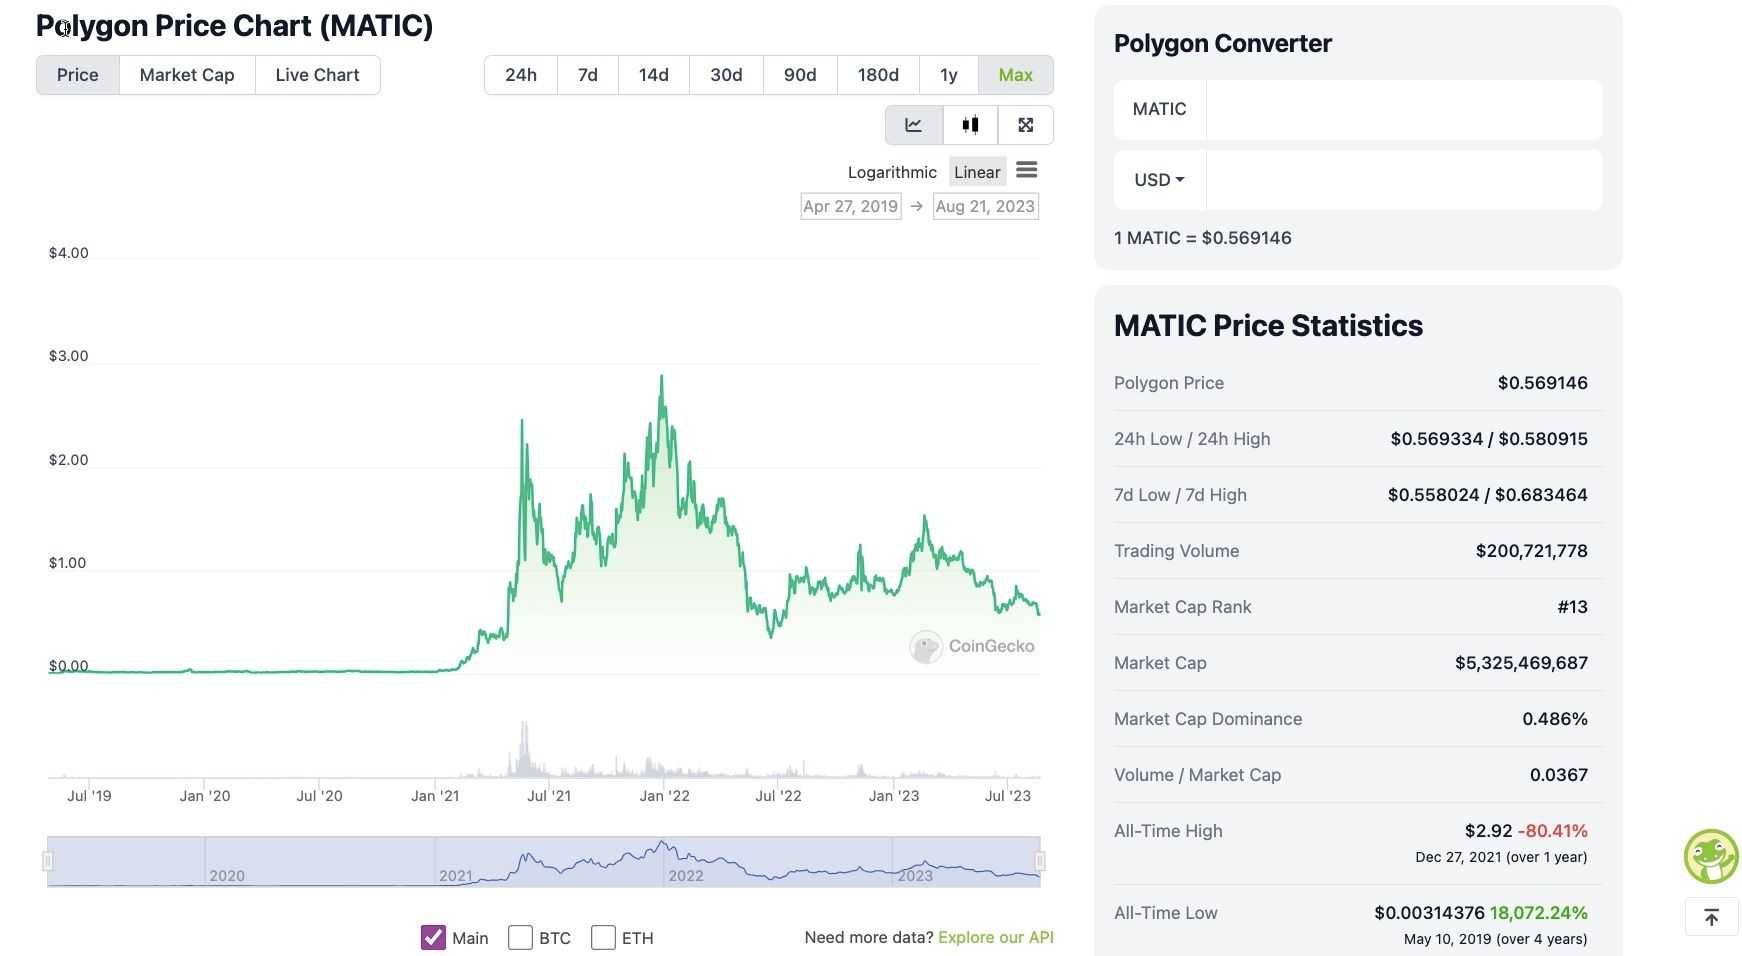Click the CoinGecko watermark on the chart

pos(971,646)
